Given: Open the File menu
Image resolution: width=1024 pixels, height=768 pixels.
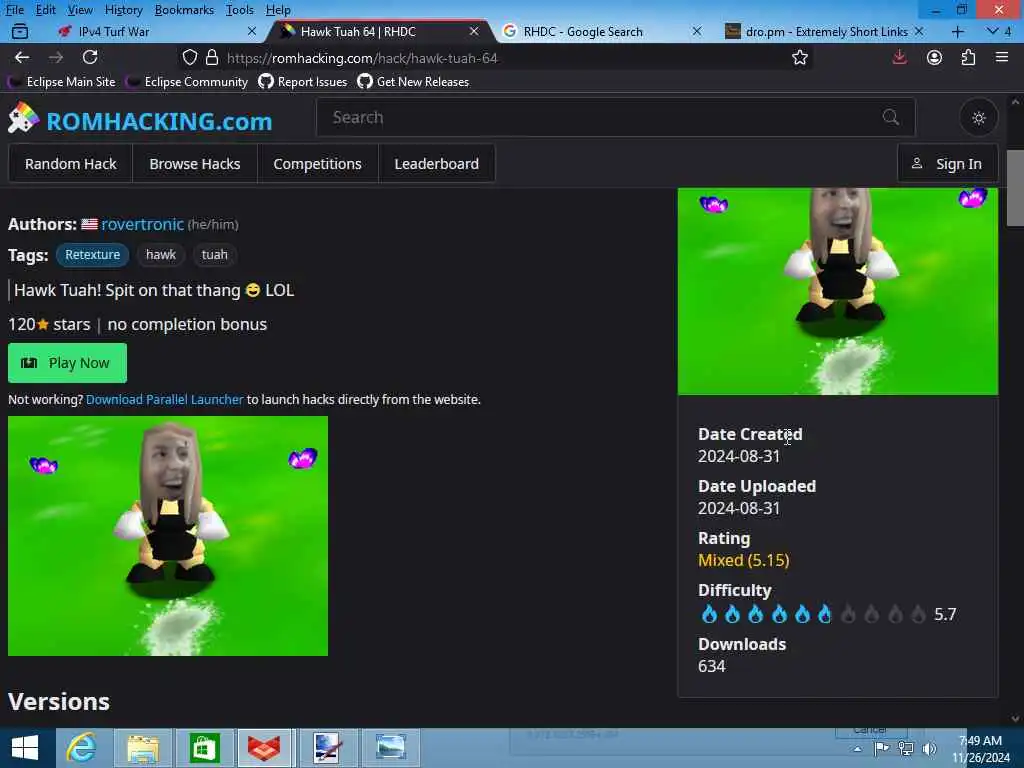Looking at the screenshot, I should click(x=14, y=10).
